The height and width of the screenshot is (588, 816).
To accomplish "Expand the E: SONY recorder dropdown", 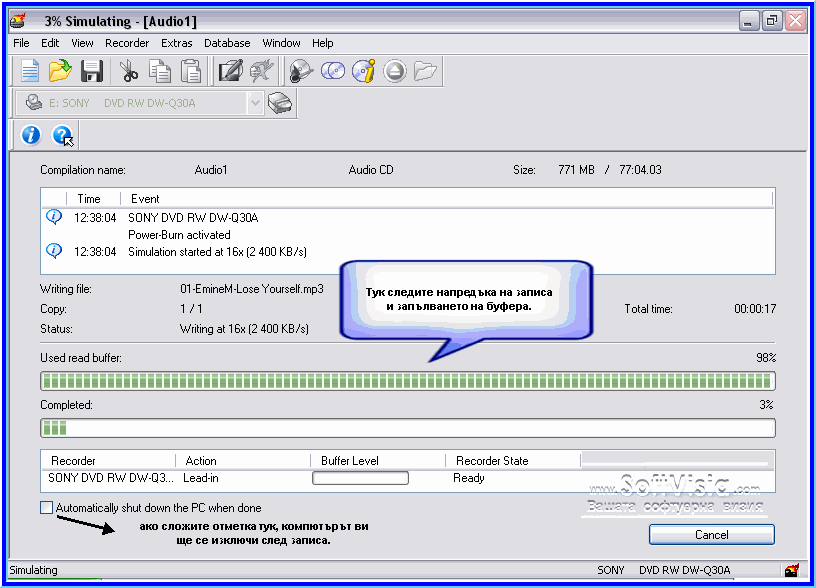I will pos(254,103).
